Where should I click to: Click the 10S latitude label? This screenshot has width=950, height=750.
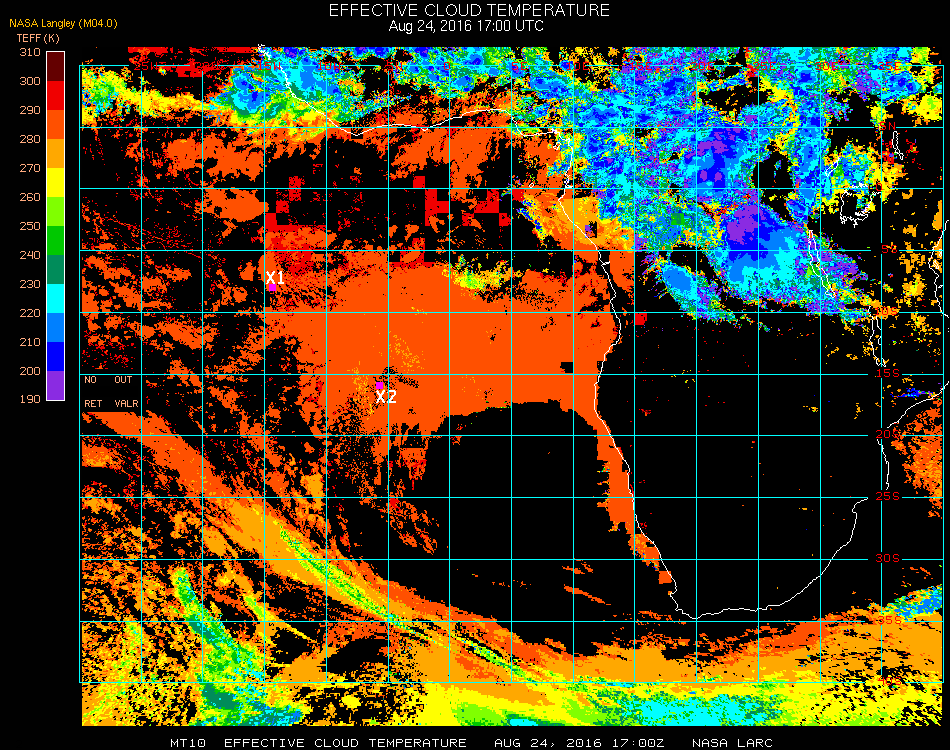pos(887,311)
